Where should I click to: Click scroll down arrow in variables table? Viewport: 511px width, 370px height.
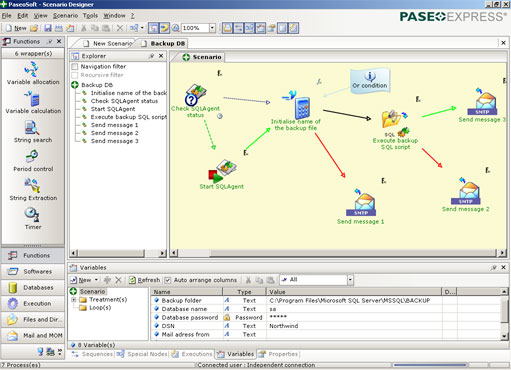504,336
